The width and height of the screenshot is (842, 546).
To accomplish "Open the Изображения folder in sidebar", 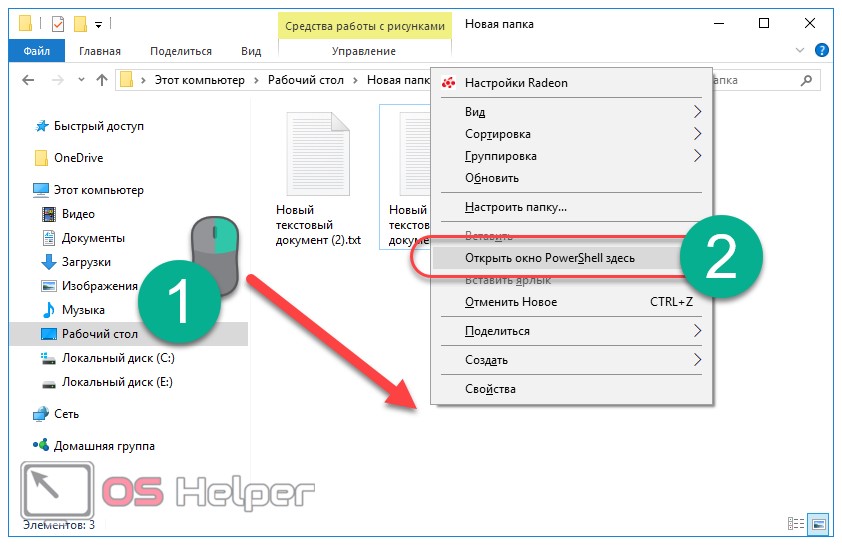I will pos(99,286).
